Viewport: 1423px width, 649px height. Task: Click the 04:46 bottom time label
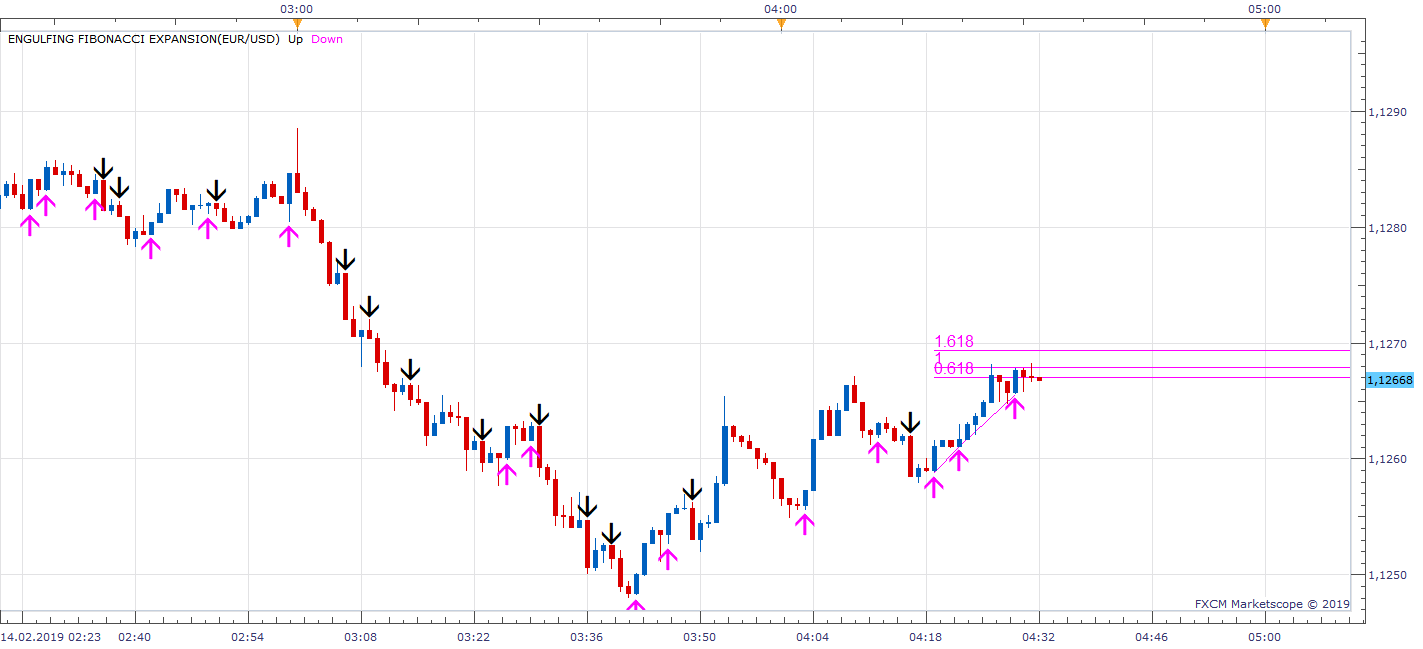(x=1152, y=636)
